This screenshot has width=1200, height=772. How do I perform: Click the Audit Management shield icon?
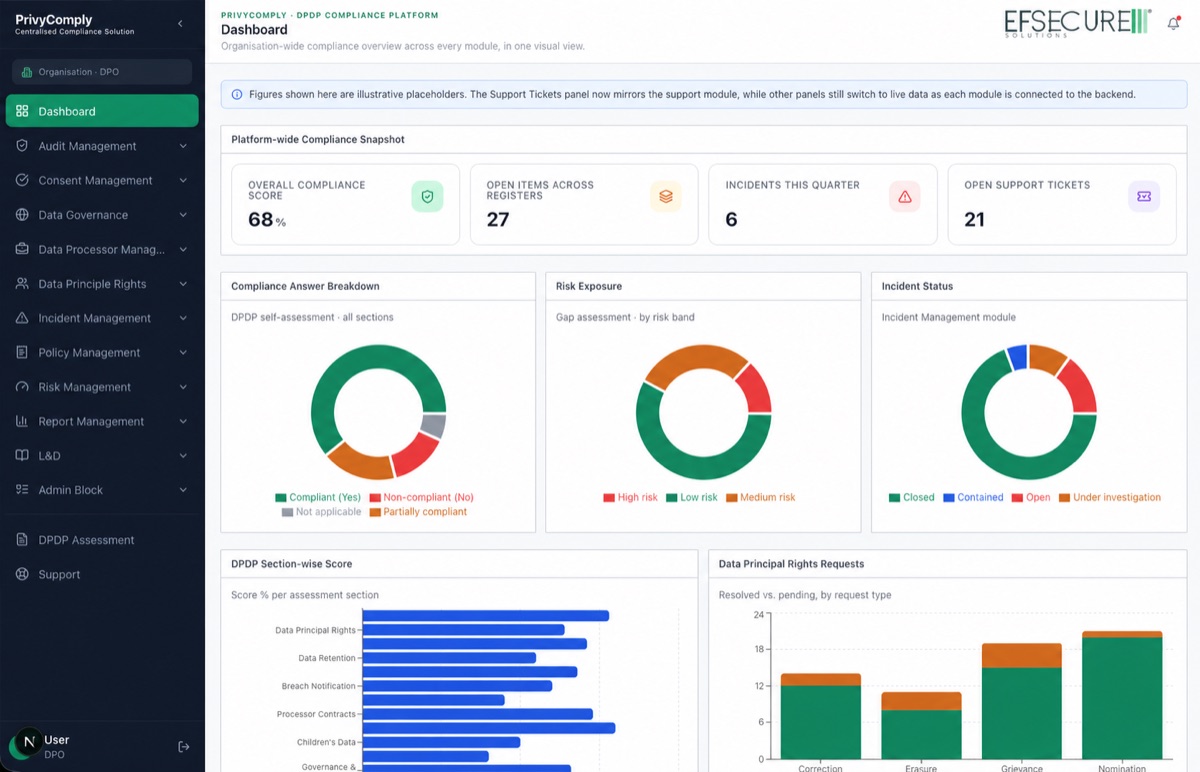tap(22, 145)
